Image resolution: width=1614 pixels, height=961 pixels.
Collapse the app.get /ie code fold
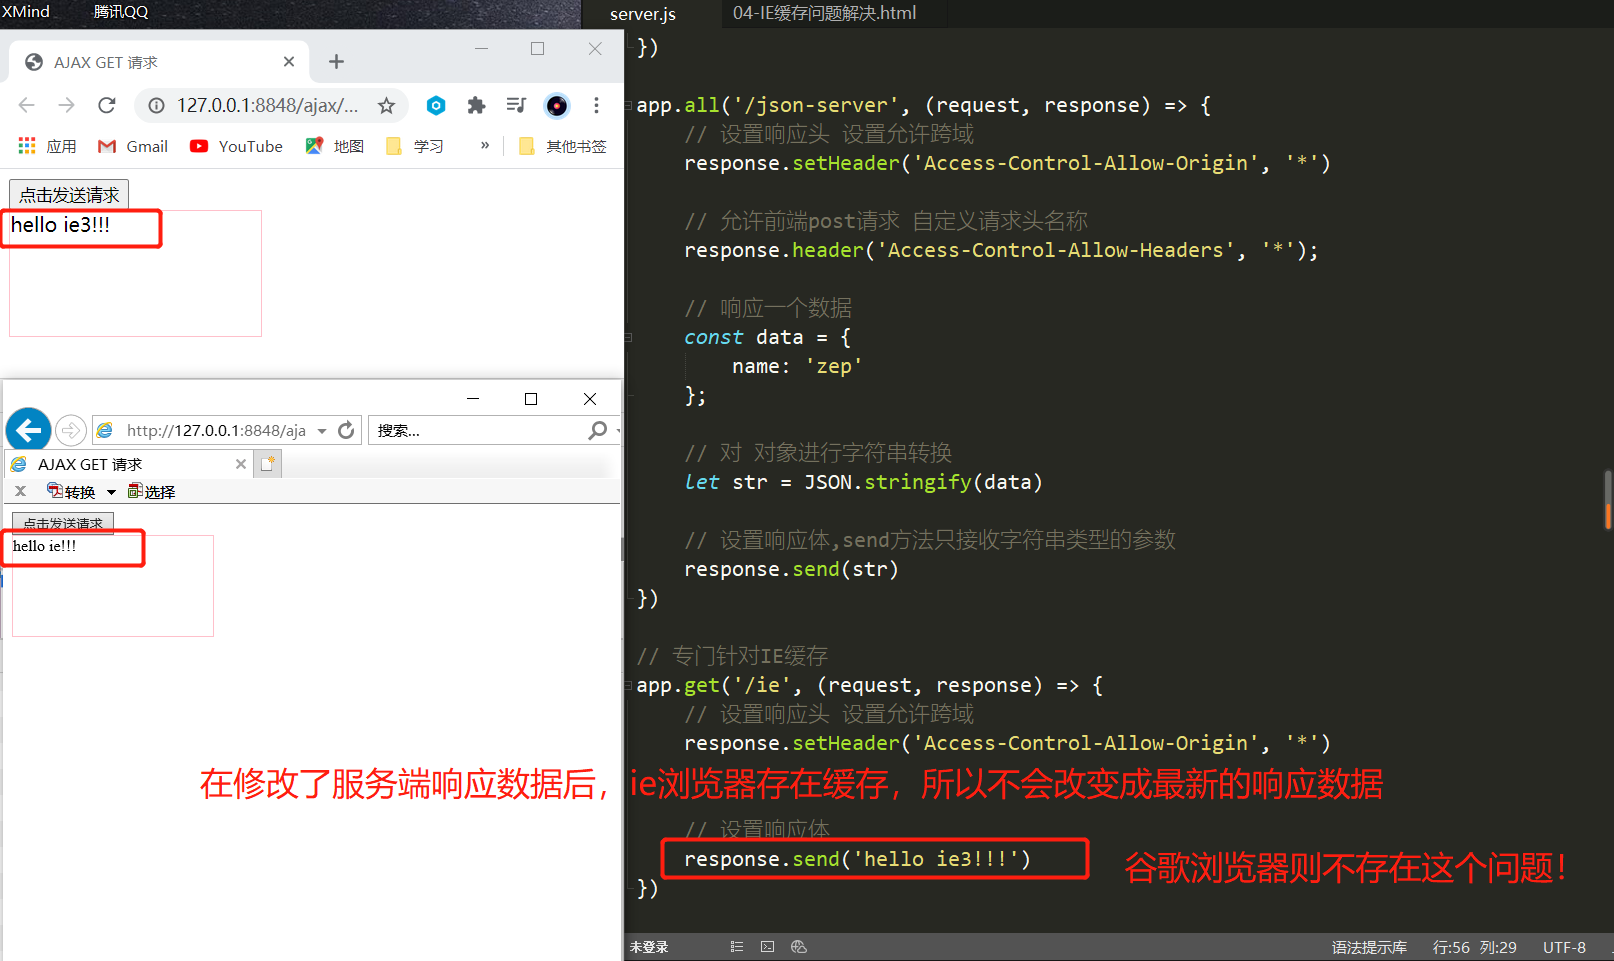click(x=629, y=685)
